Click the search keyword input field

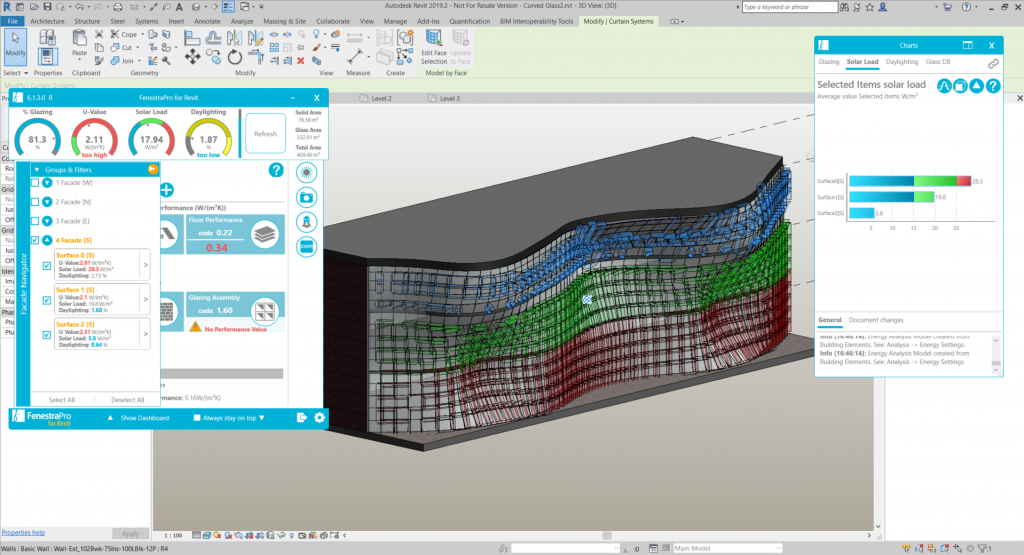coord(790,7)
